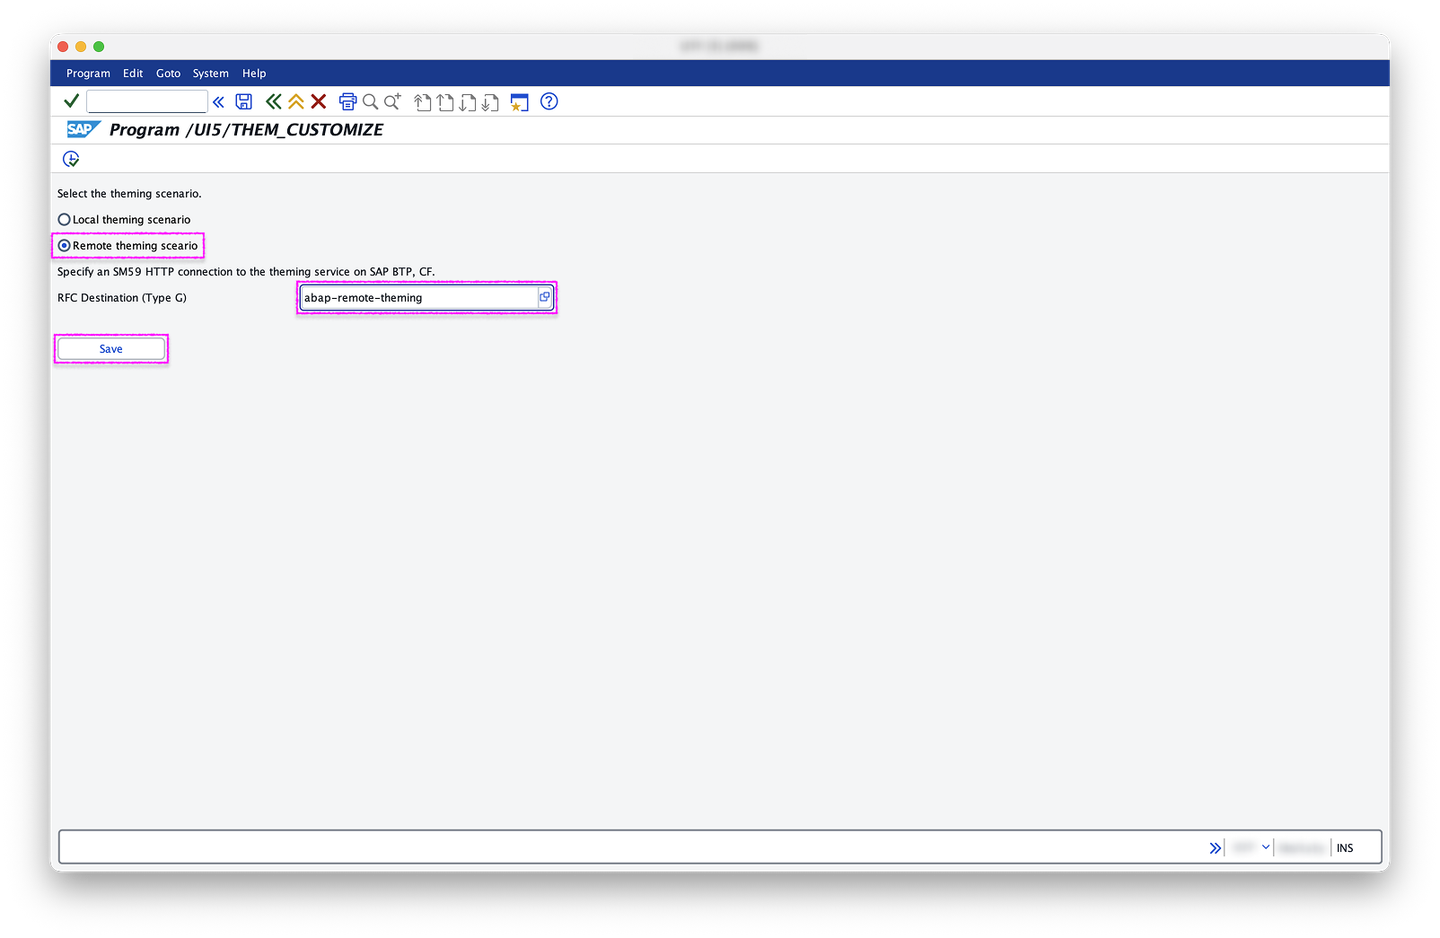The image size is (1440, 938).
Task: Click the Save diskette icon in toolbar
Action: (244, 101)
